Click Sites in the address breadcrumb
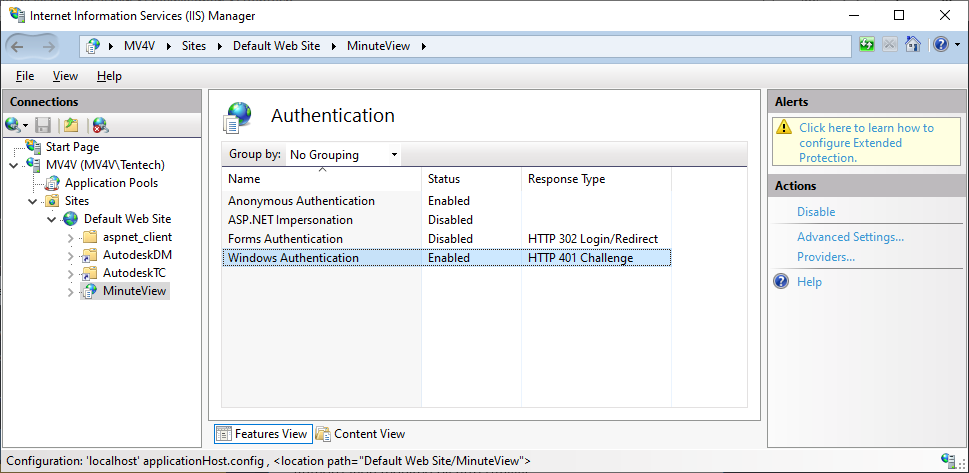The image size is (969, 473). coord(194,46)
